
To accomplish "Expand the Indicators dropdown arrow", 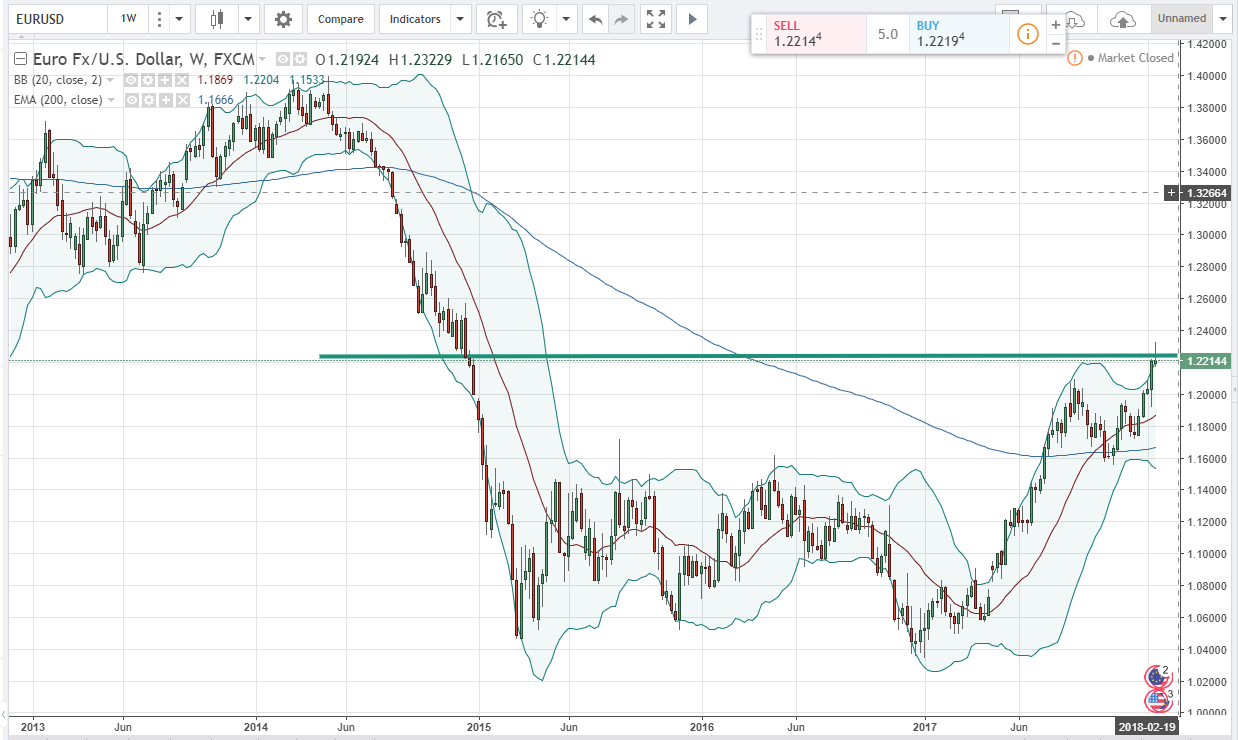I will [459, 18].
